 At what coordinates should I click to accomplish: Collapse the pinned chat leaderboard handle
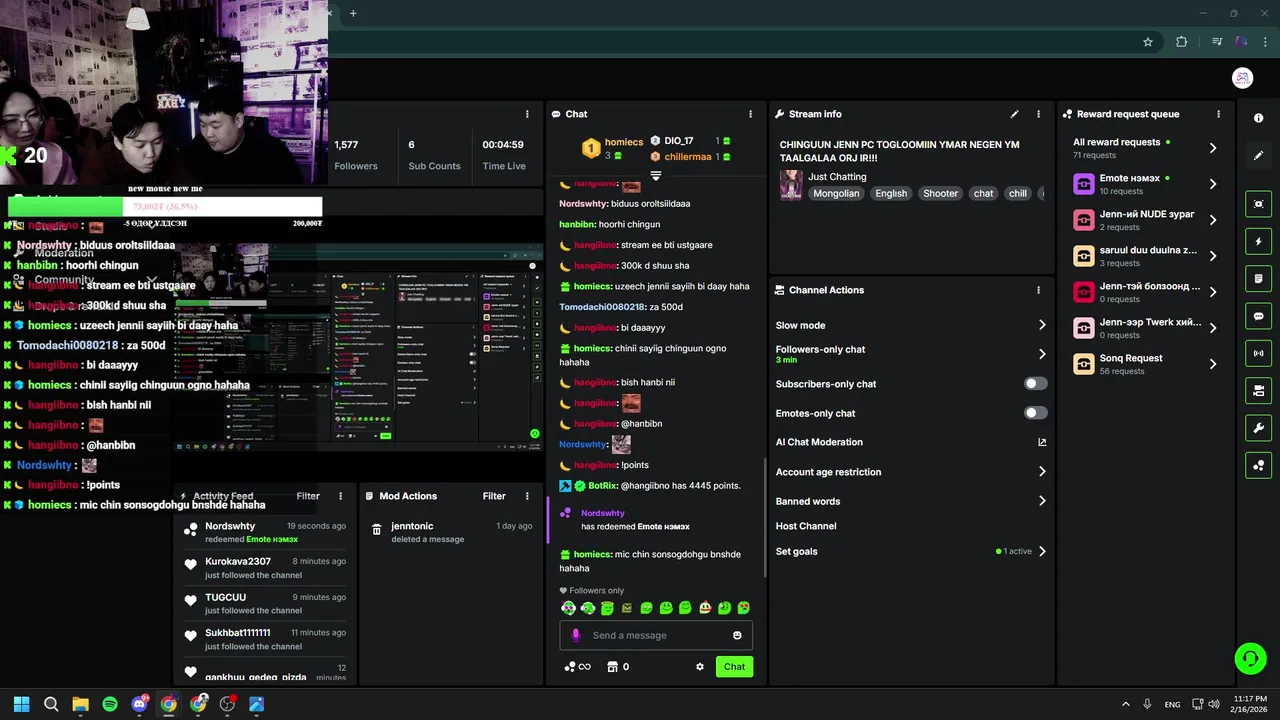[x=656, y=175]
